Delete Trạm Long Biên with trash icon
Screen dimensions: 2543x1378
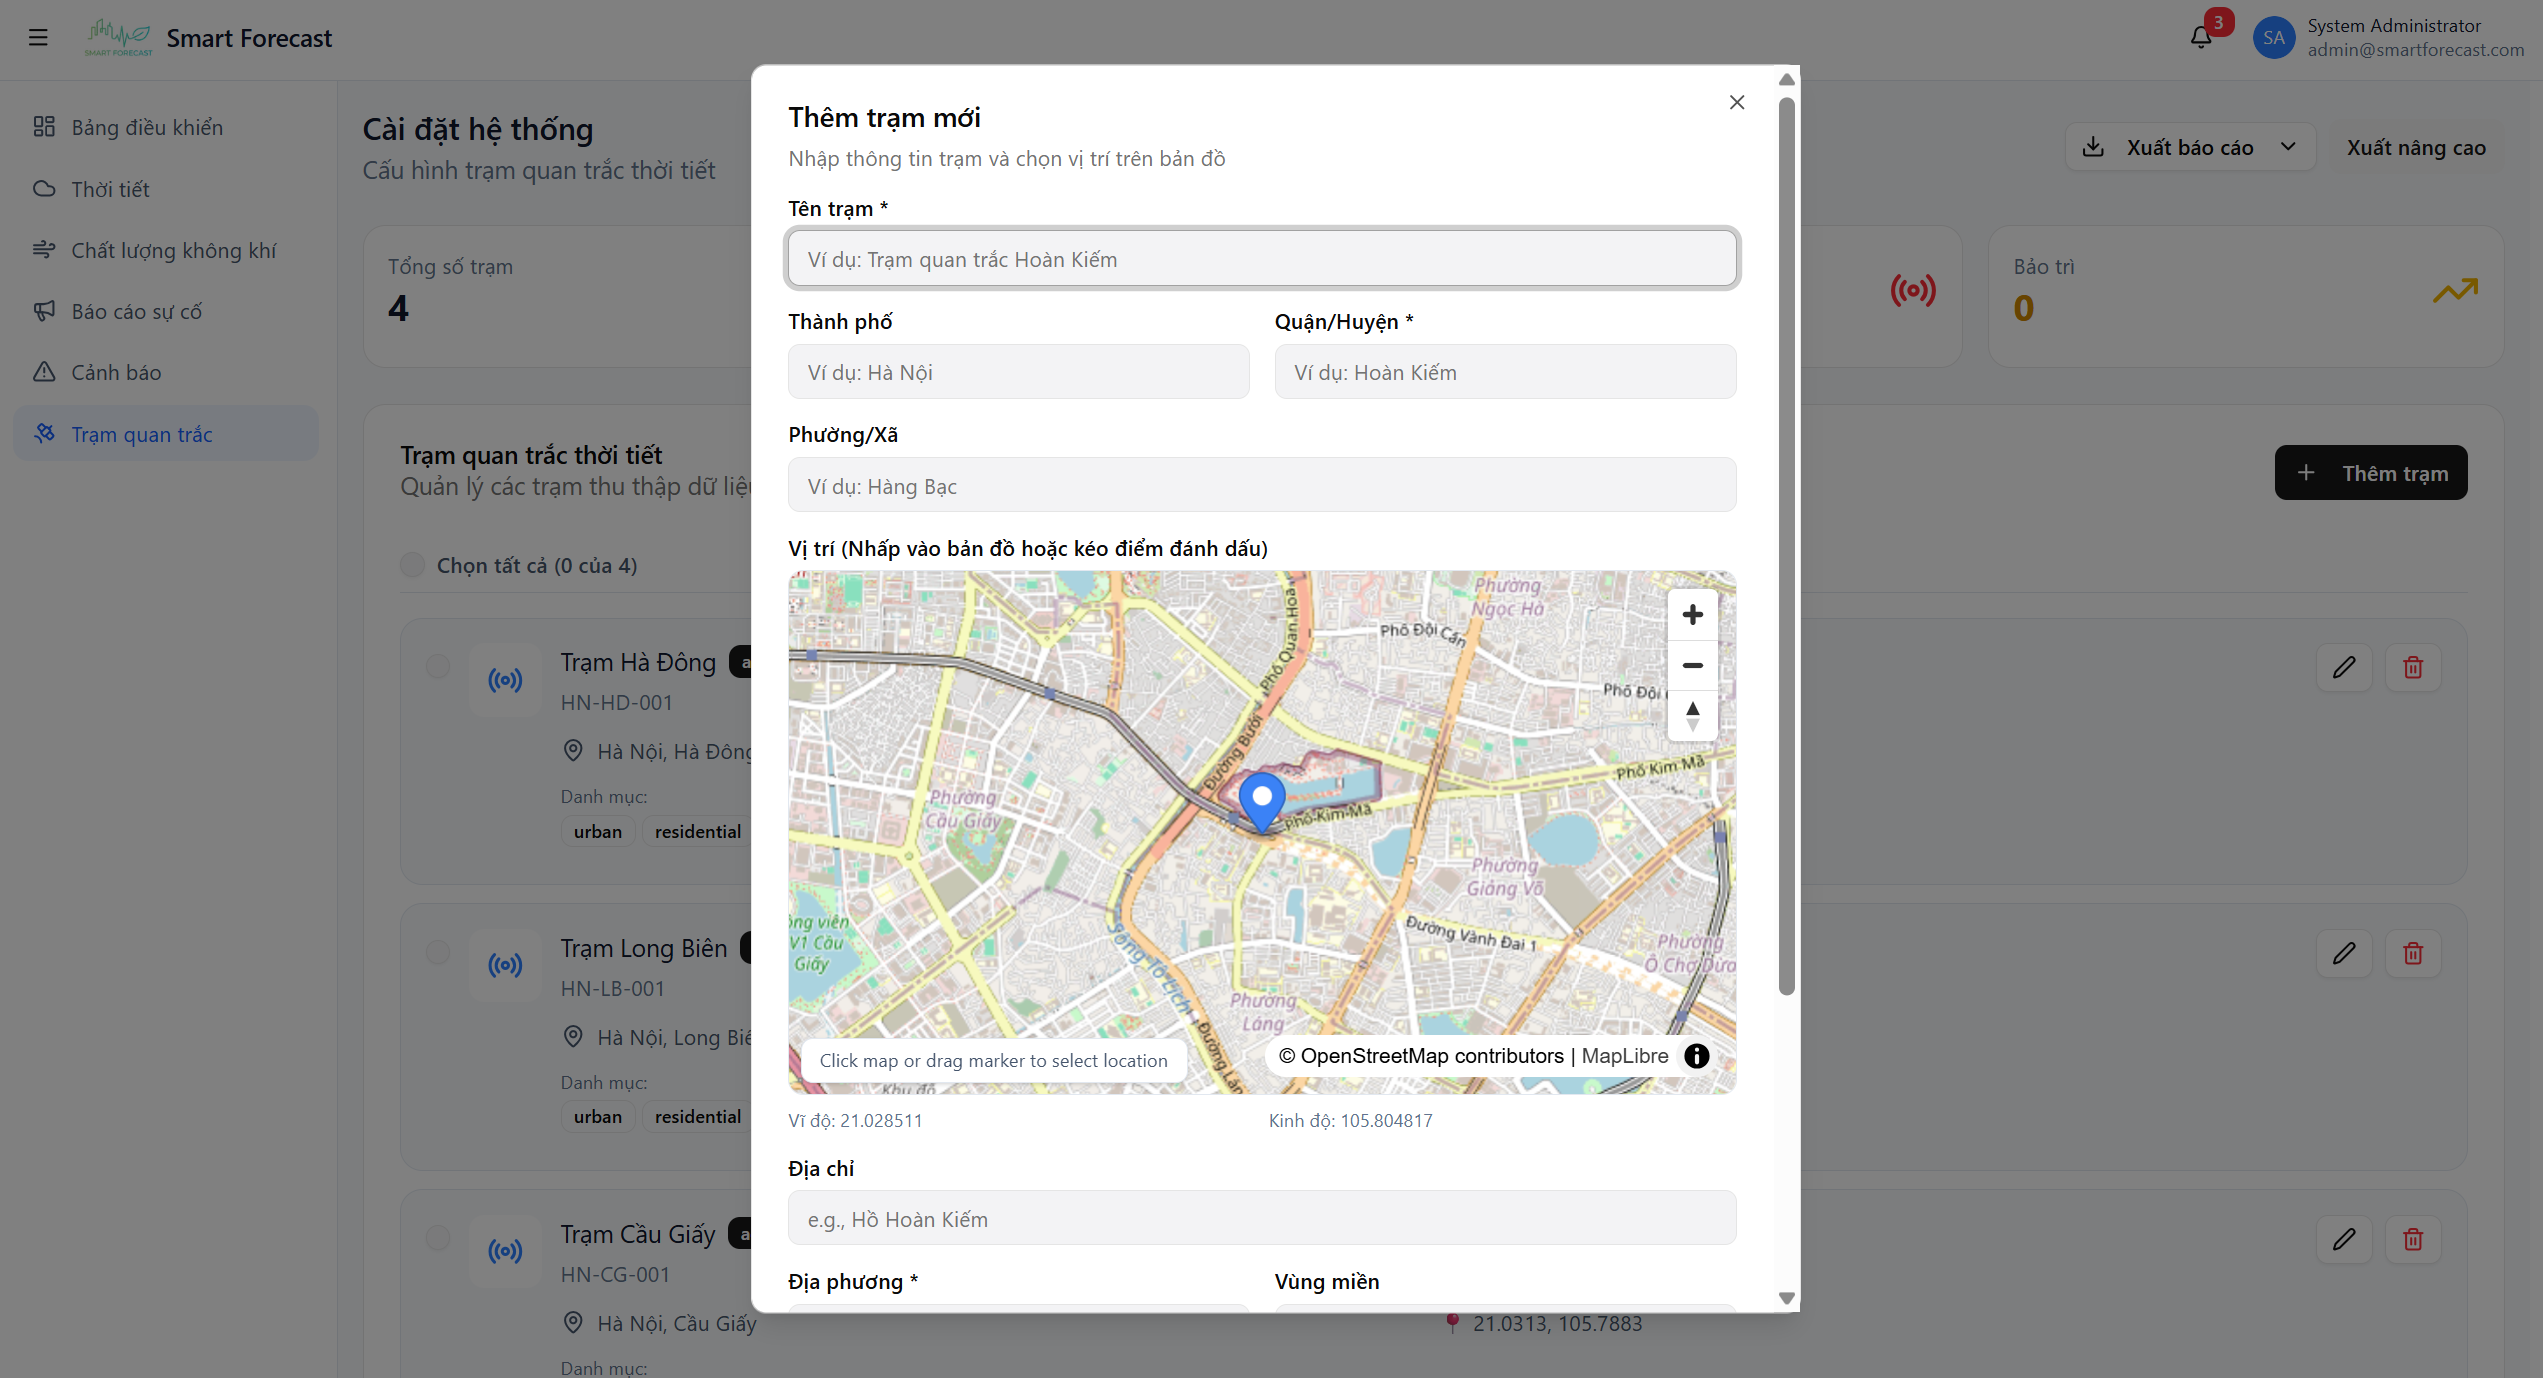tap(2413, 953)
